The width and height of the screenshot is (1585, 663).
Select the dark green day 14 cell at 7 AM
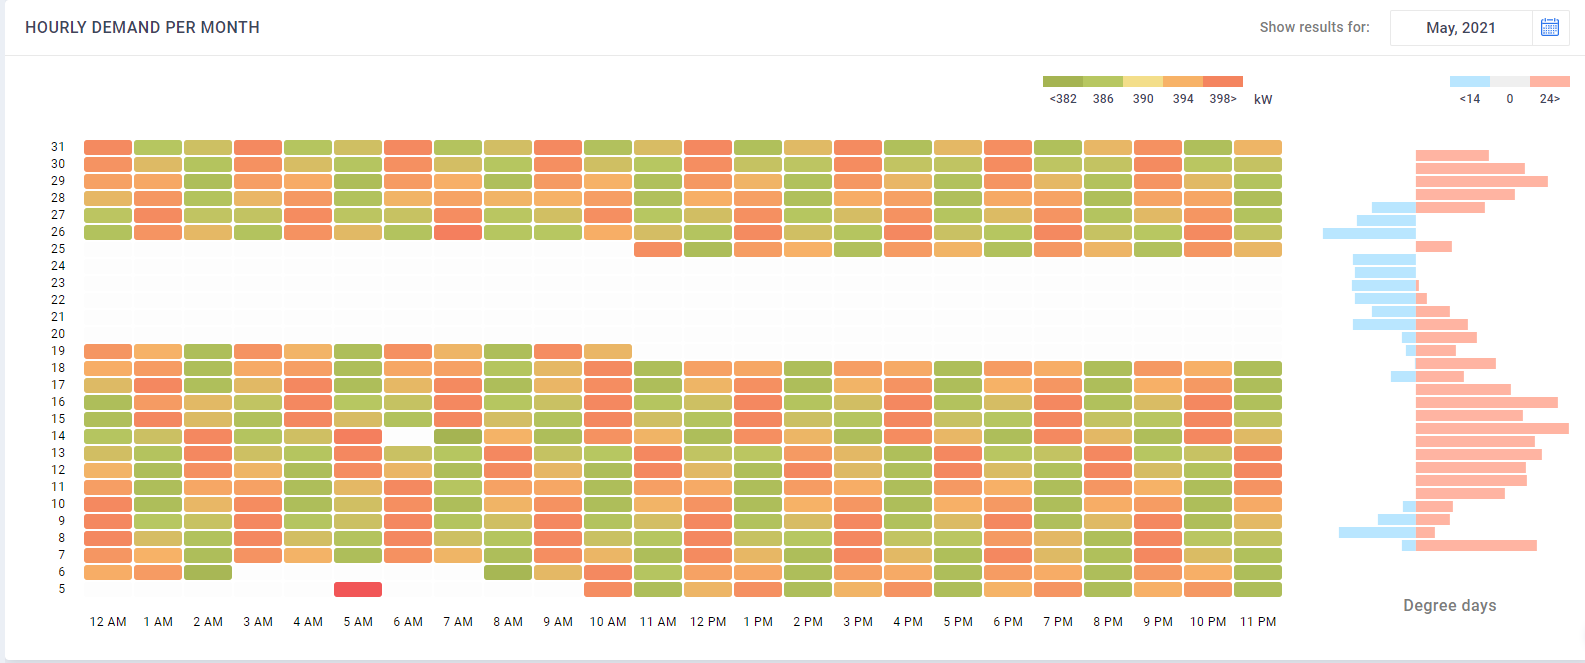(458, 436)
